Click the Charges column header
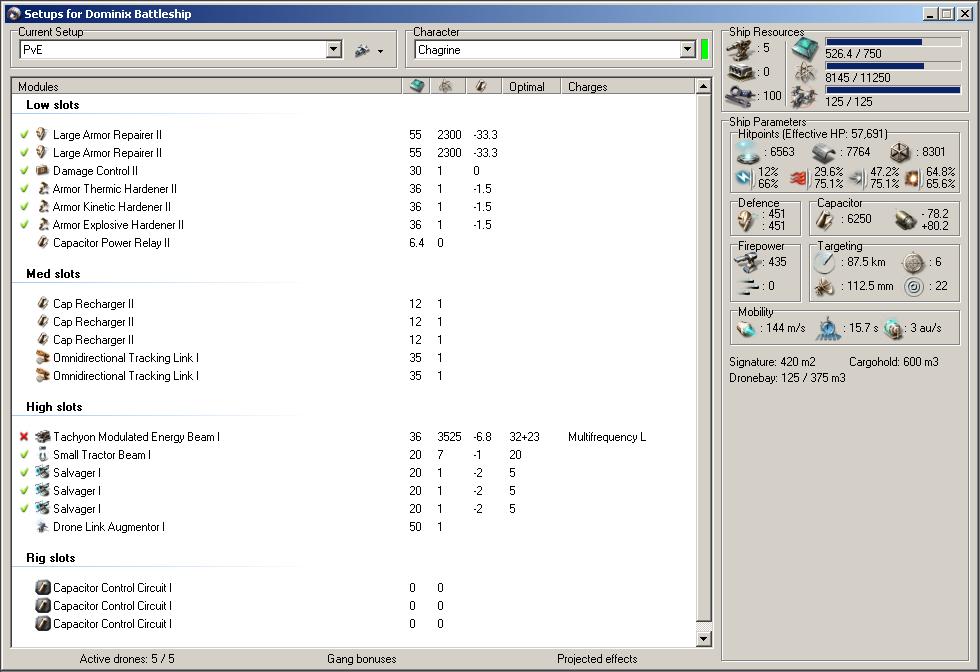This screenshot has width=980, height=672. click(628, 87)
